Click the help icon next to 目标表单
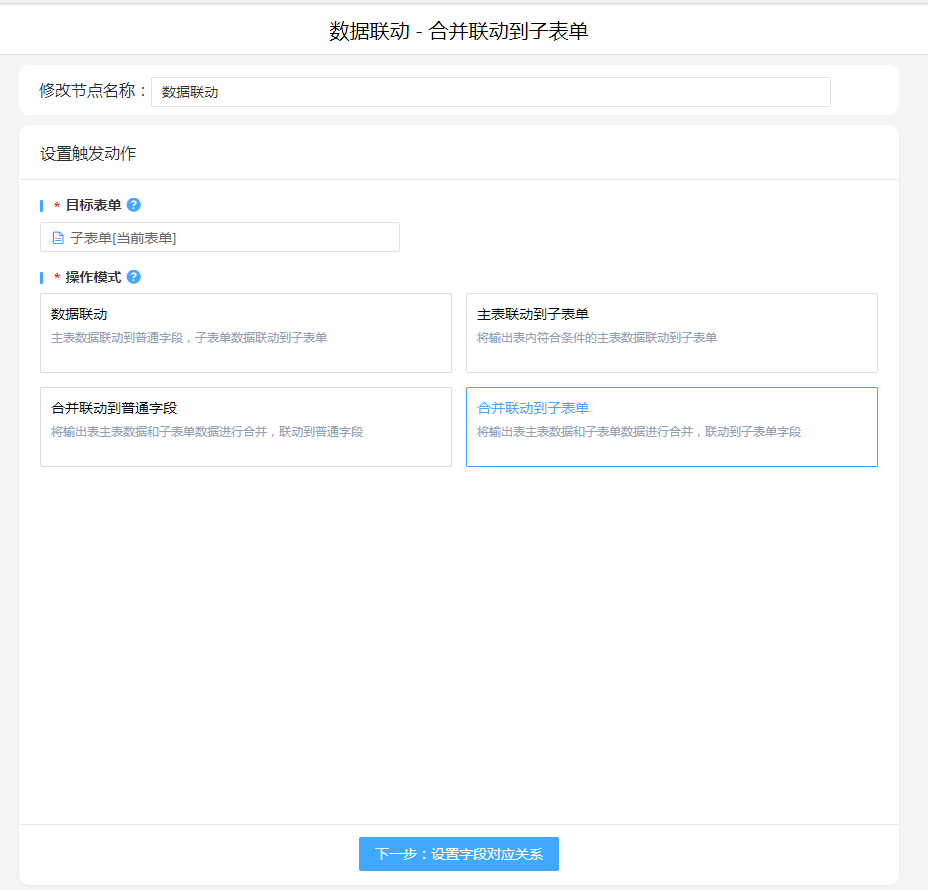The height and width of the screenshot is (890, 928). click(x=134, y=205)
